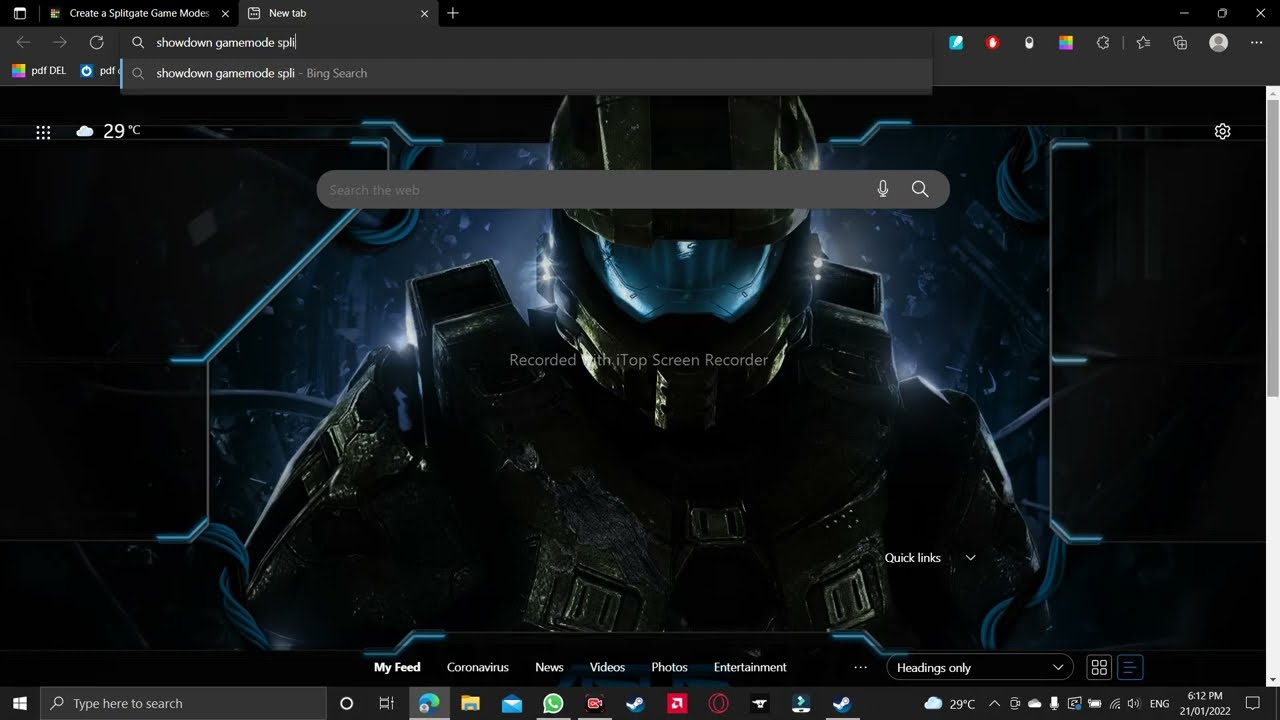This screenshot has width=1280, height=720.
Task: Open the Favorites star list
Action: [1144, 42]
